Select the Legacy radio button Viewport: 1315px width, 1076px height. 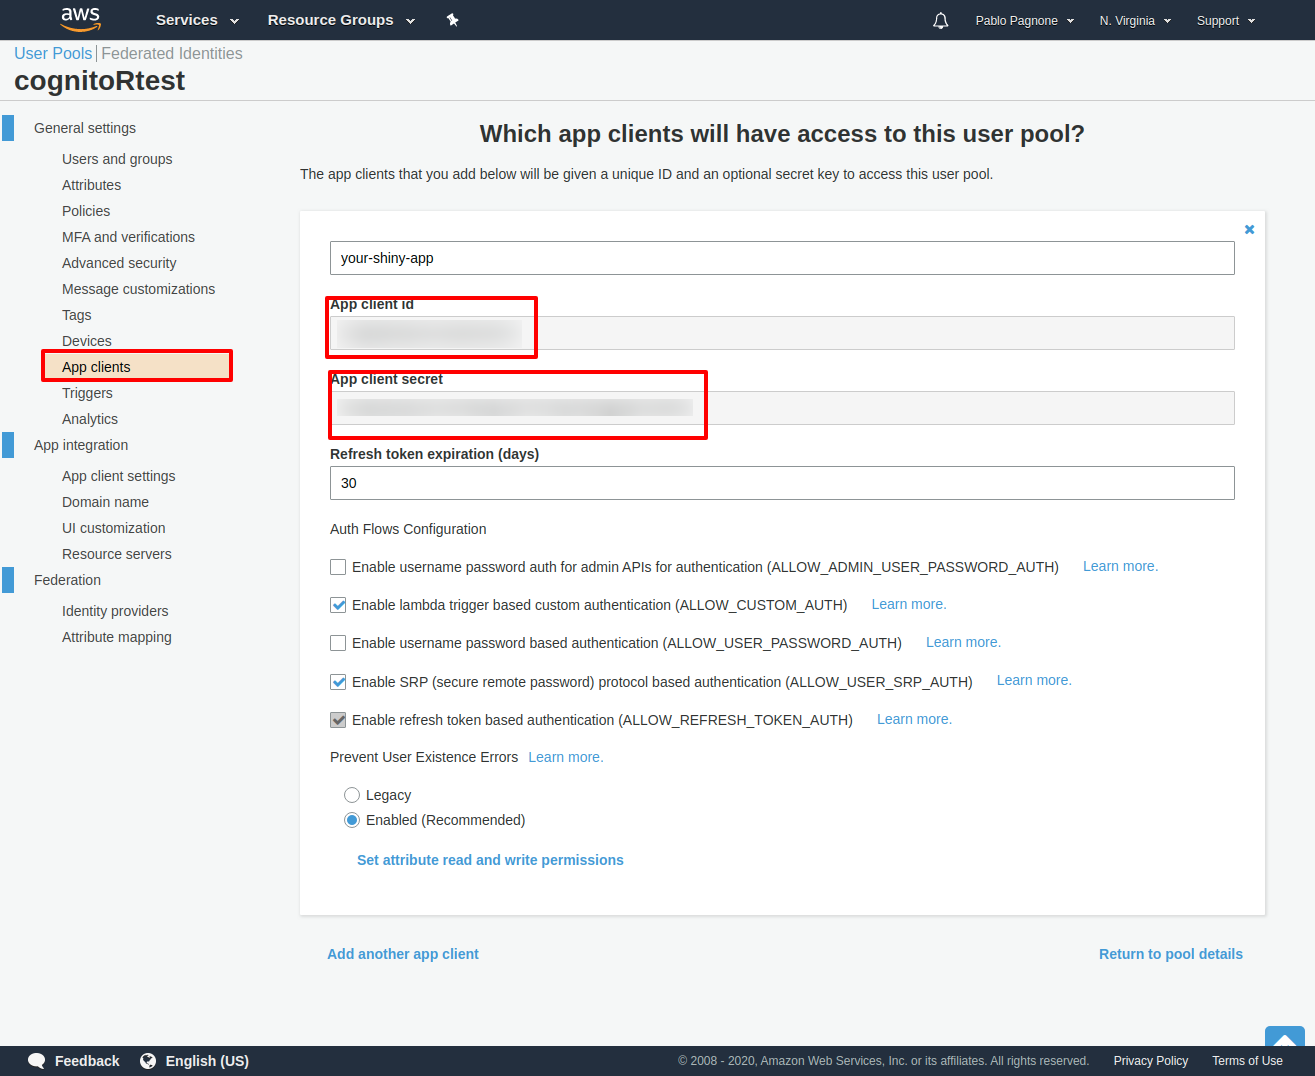coord(352,795)
